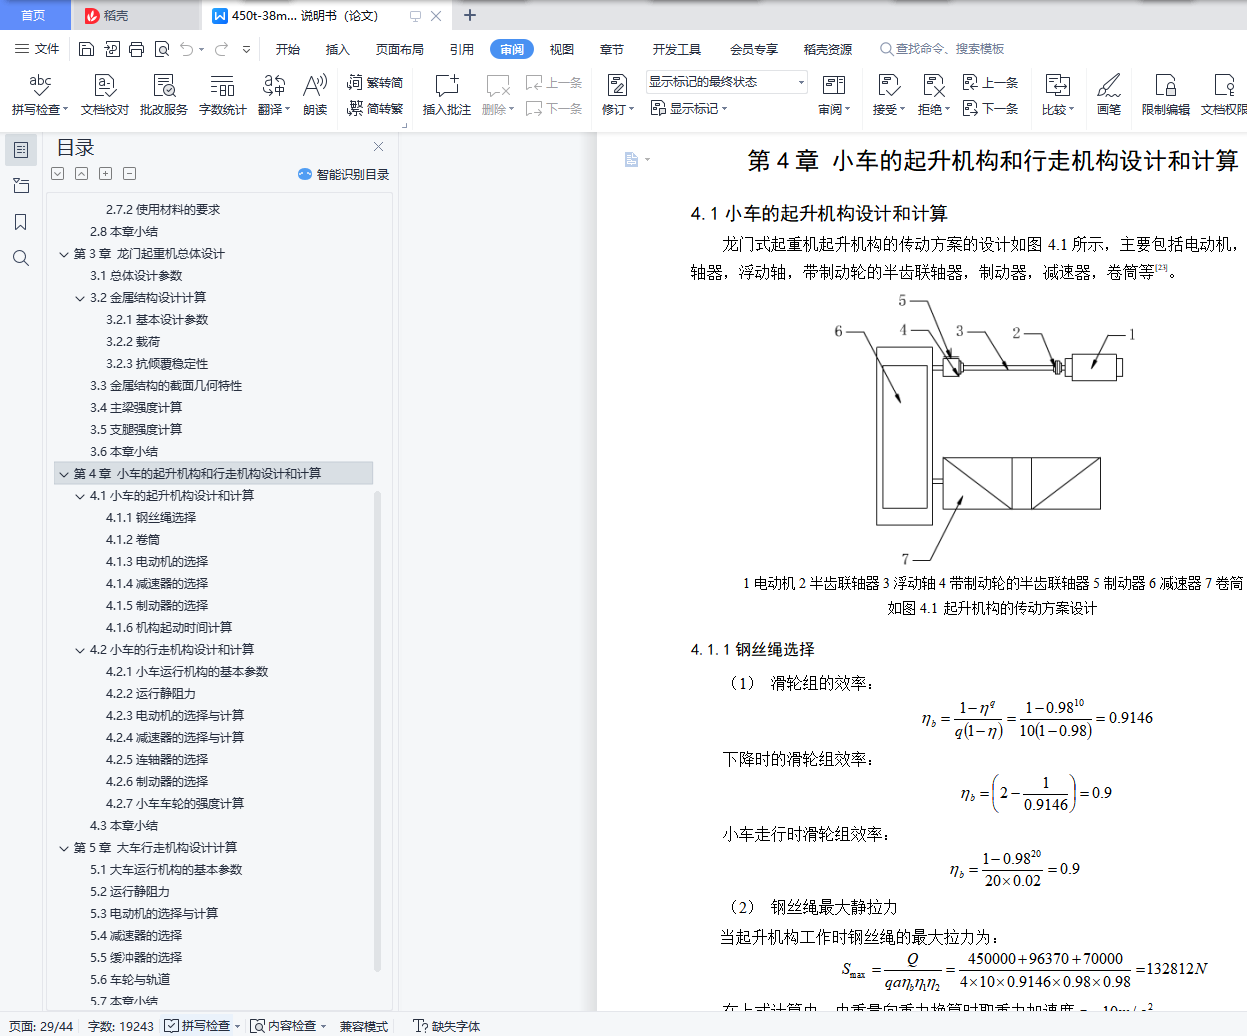This screenshot has width=1247, height=1036.
Task: Click the Undo arrow icon
Action: point(187,49)
